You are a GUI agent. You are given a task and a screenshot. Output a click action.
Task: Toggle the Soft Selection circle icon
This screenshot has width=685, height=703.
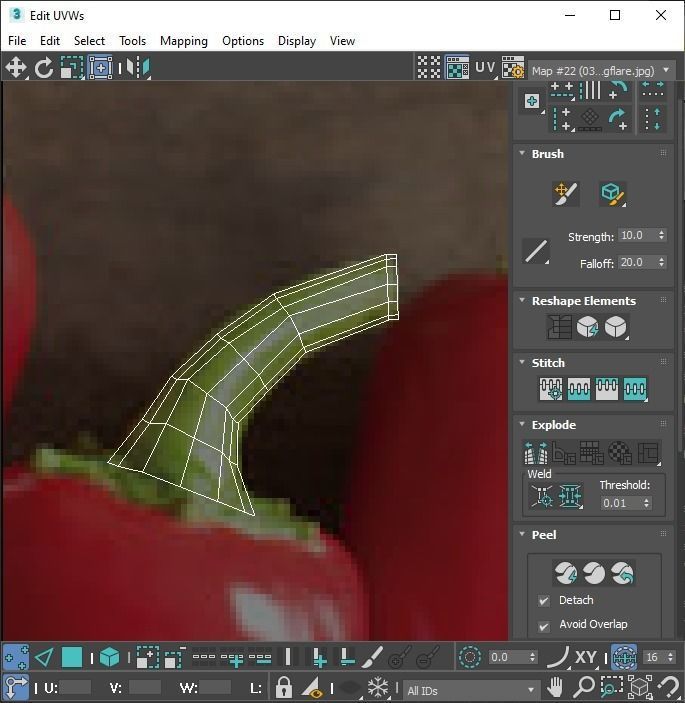[x=470, y=657]
